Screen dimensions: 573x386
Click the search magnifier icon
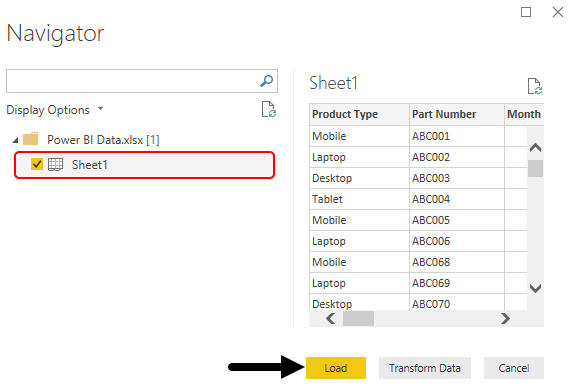266,81
